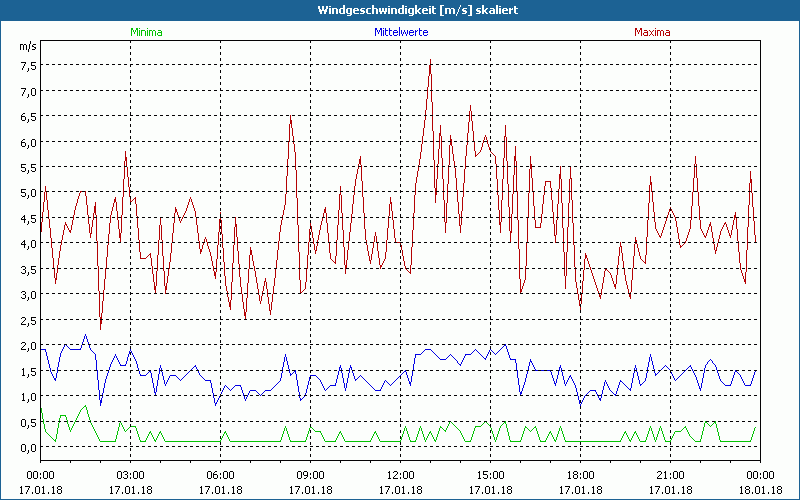Select the 7,5 y-axis value

pyautogui.click(x=29, y=66)
